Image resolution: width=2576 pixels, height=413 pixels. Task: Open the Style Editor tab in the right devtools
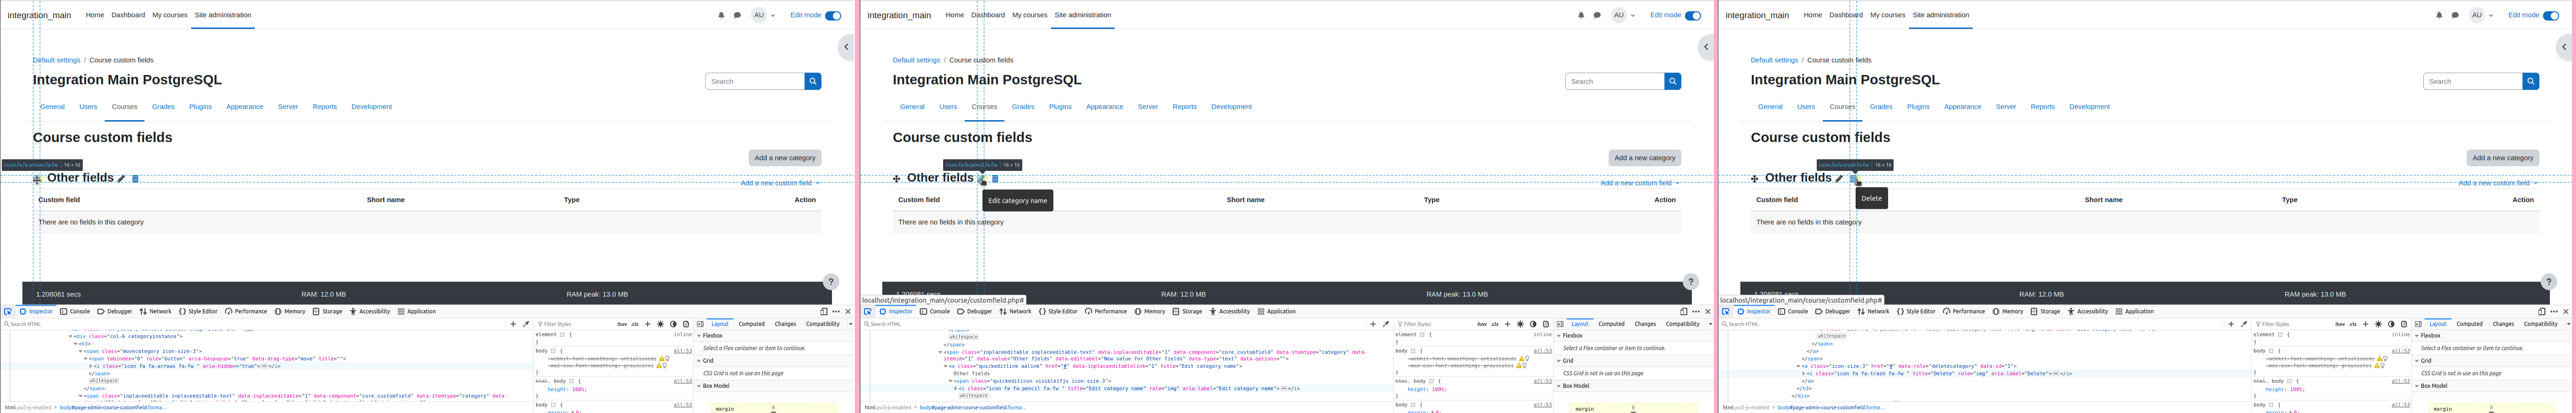coord(1916,311)
